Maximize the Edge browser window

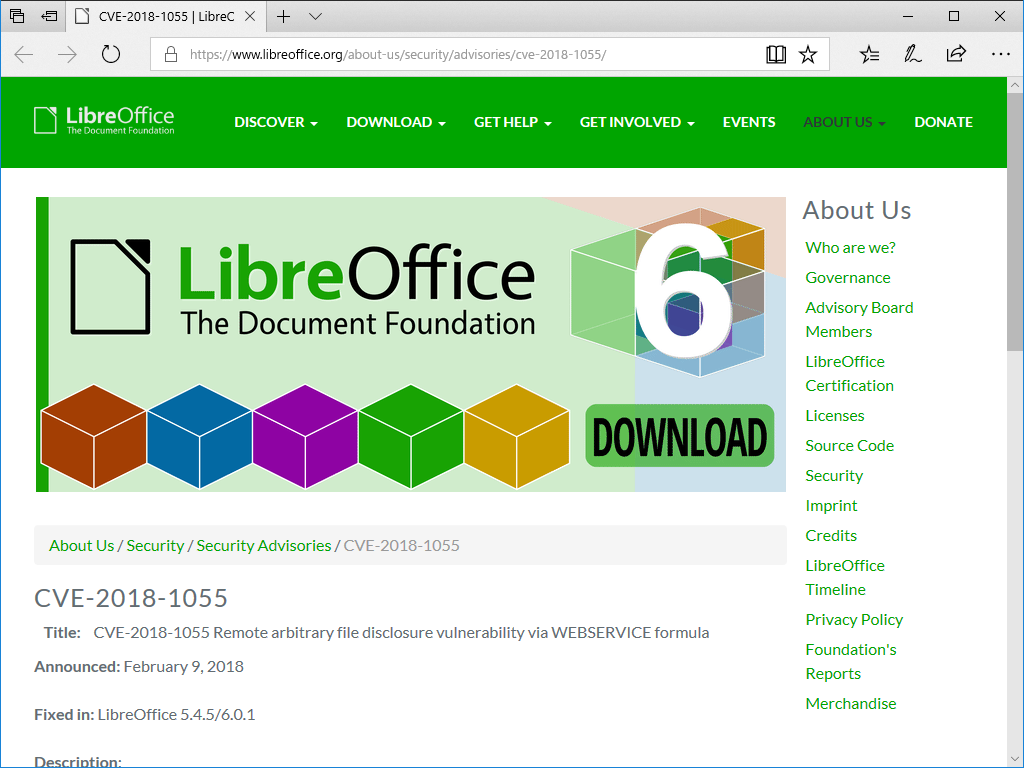click(954, 16)
